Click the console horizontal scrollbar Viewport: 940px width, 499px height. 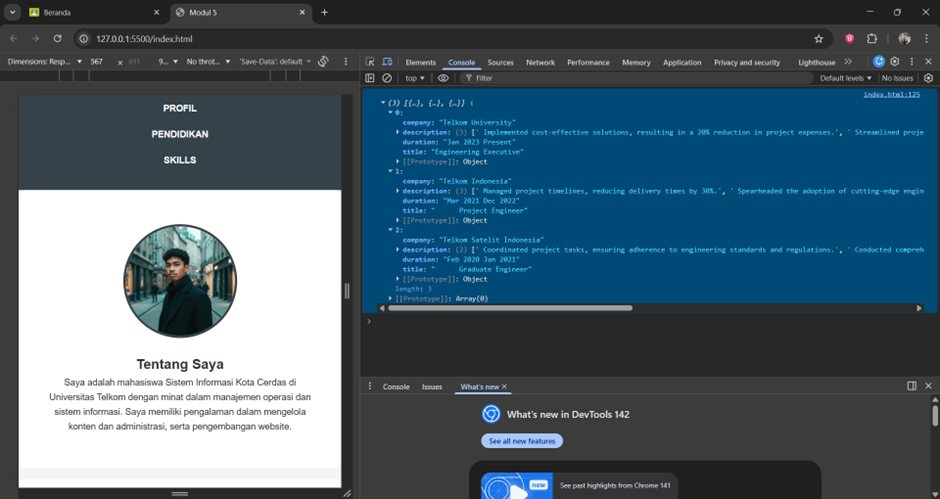(x=510, y=308)
